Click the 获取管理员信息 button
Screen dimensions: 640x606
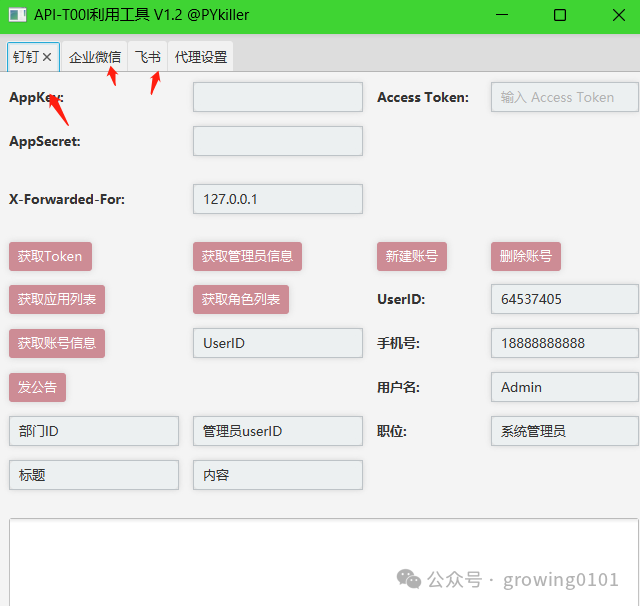point(247,256)
